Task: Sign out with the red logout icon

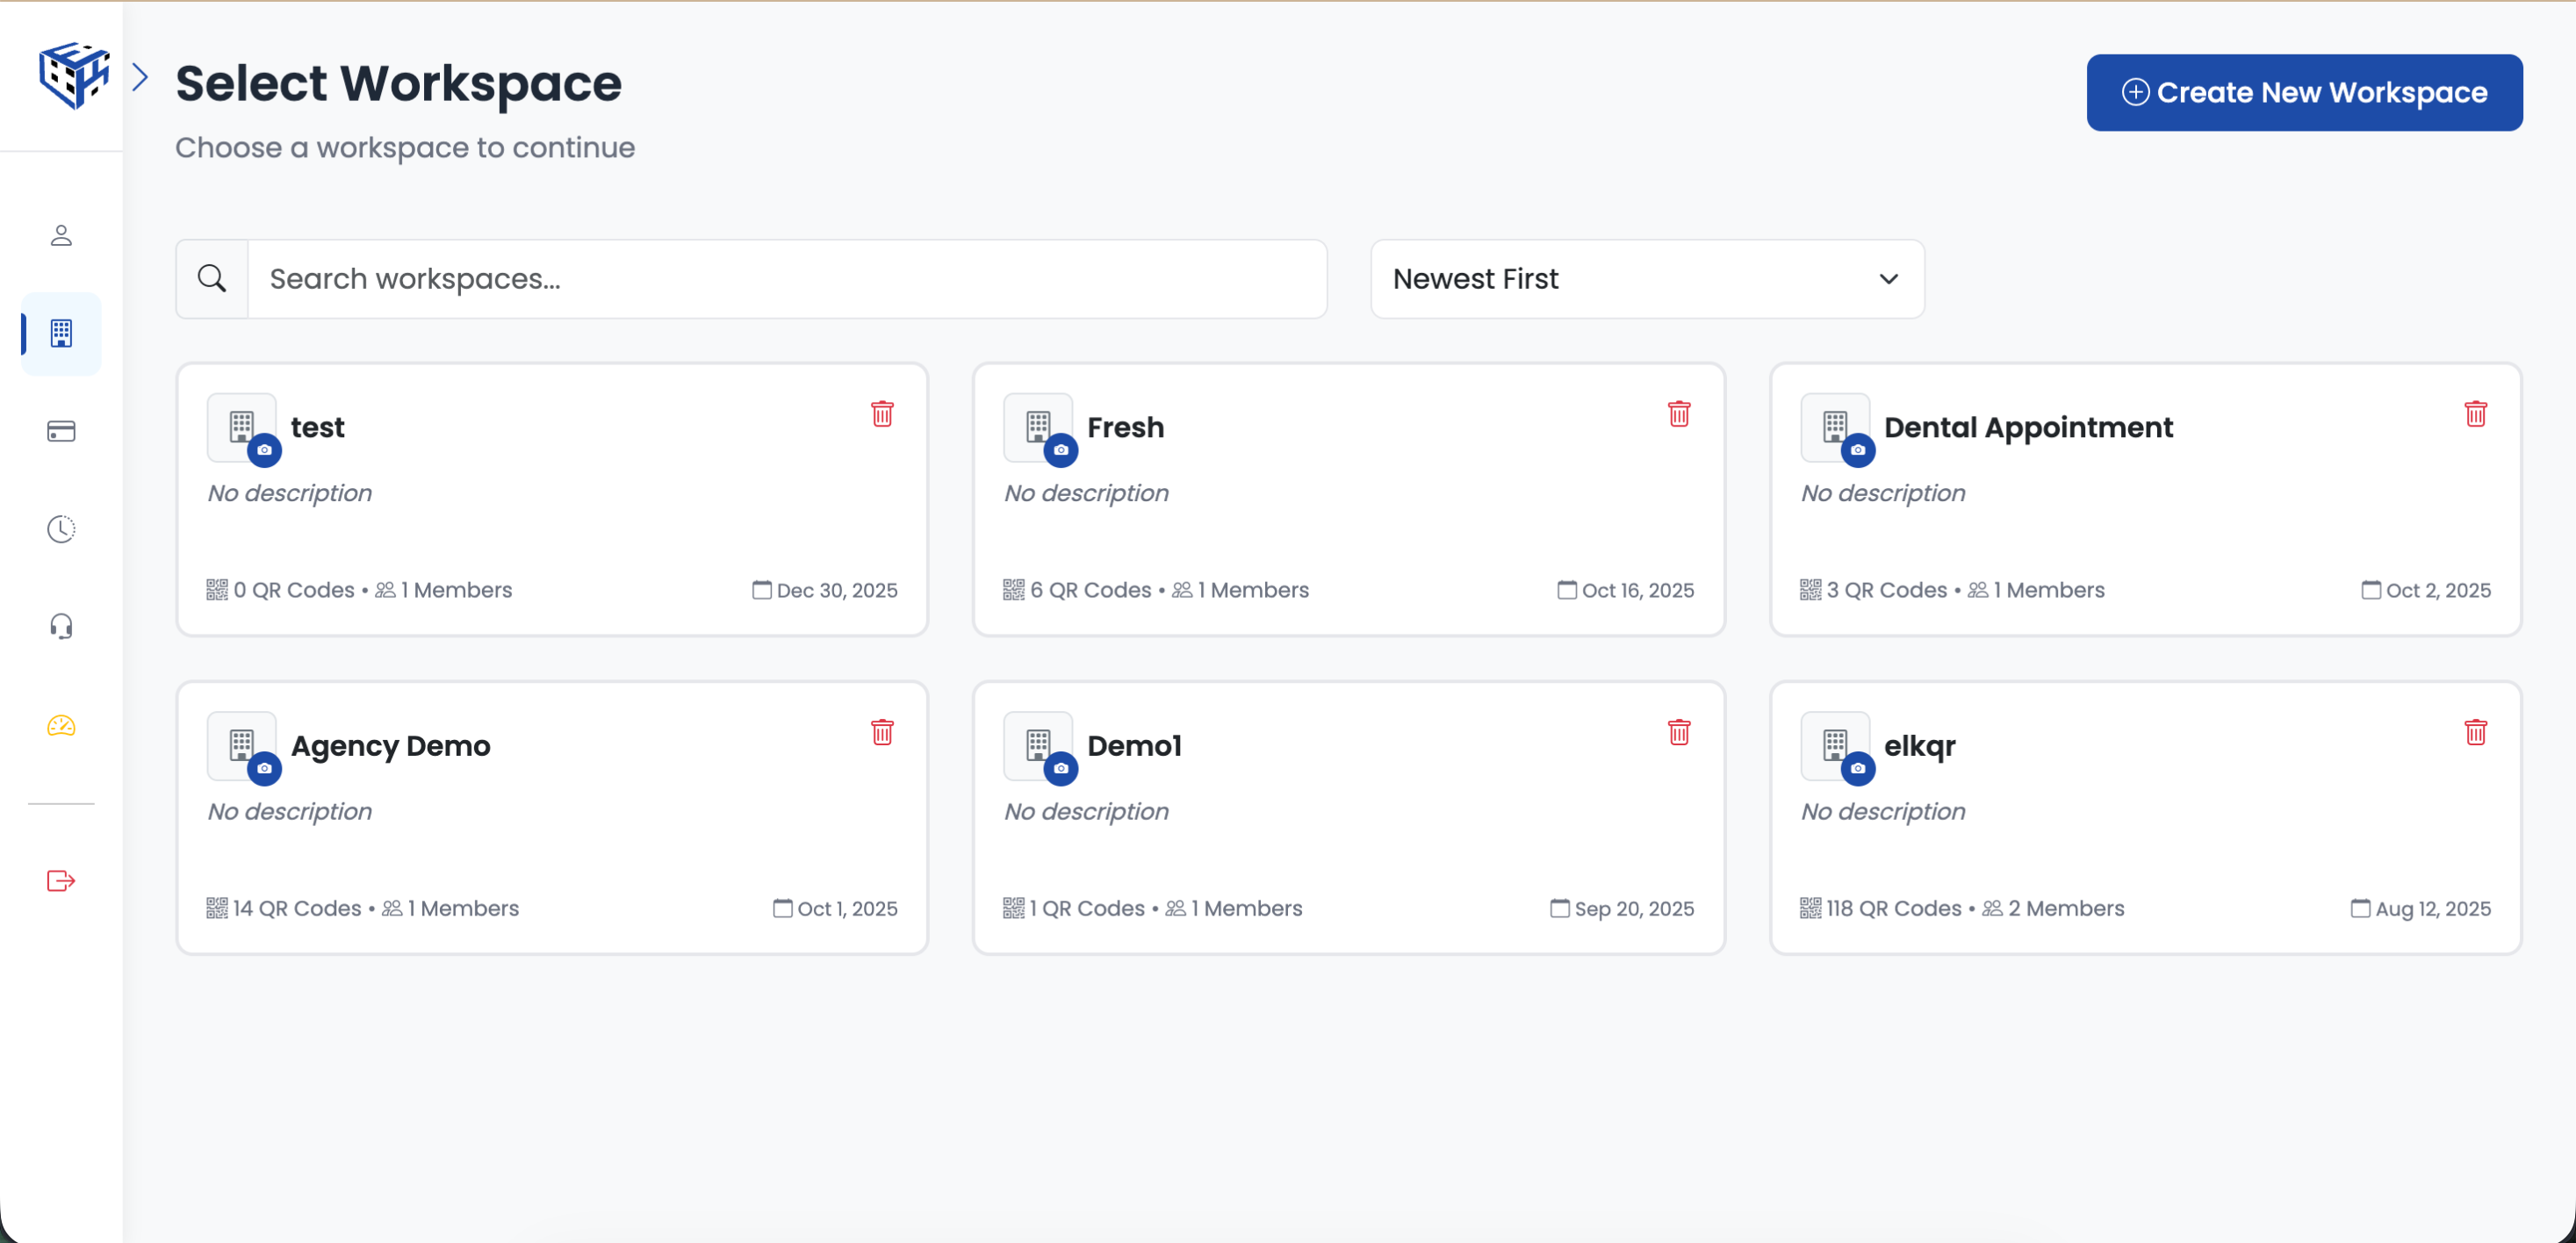Action: pyautogui.click(x=60, y=881)
